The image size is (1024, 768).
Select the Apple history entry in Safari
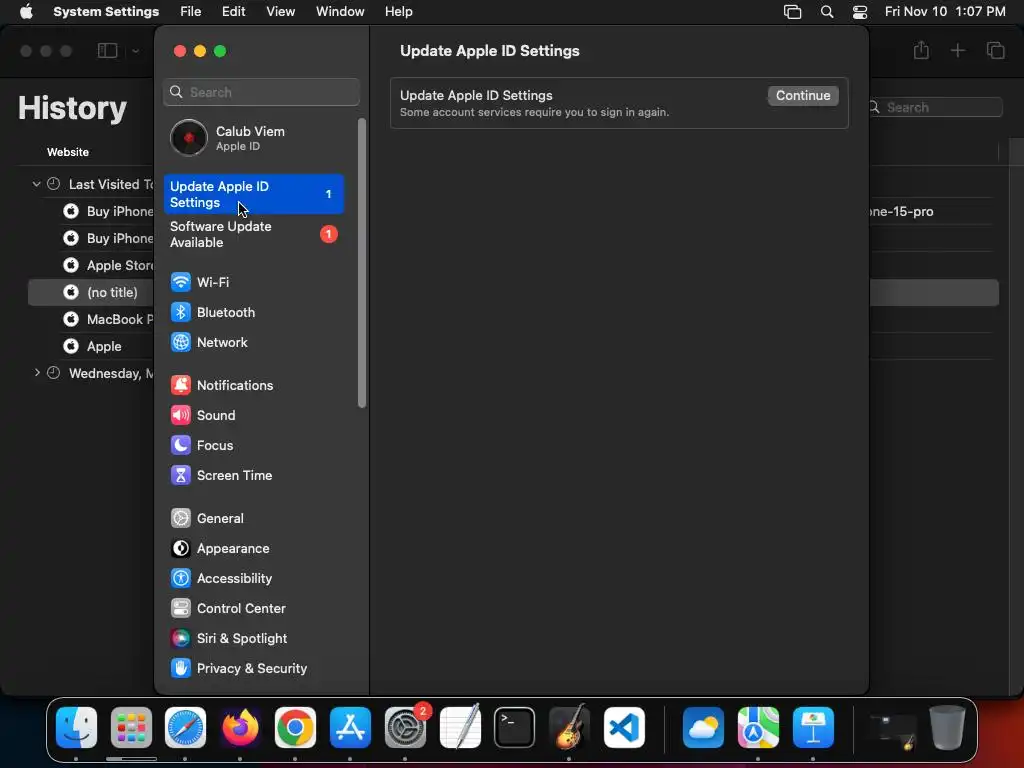tap(104, 346)
